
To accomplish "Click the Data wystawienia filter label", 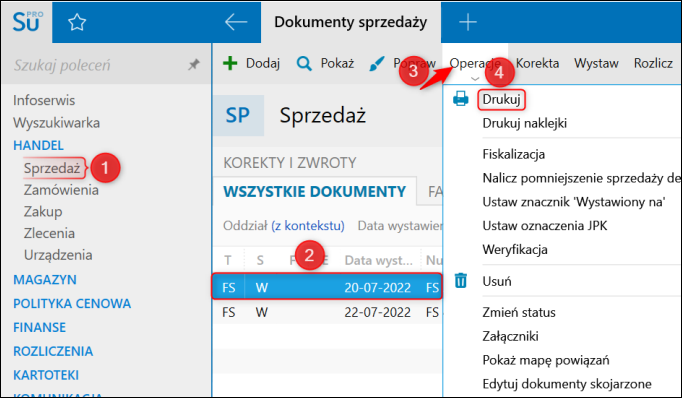I will click(400, 226).
